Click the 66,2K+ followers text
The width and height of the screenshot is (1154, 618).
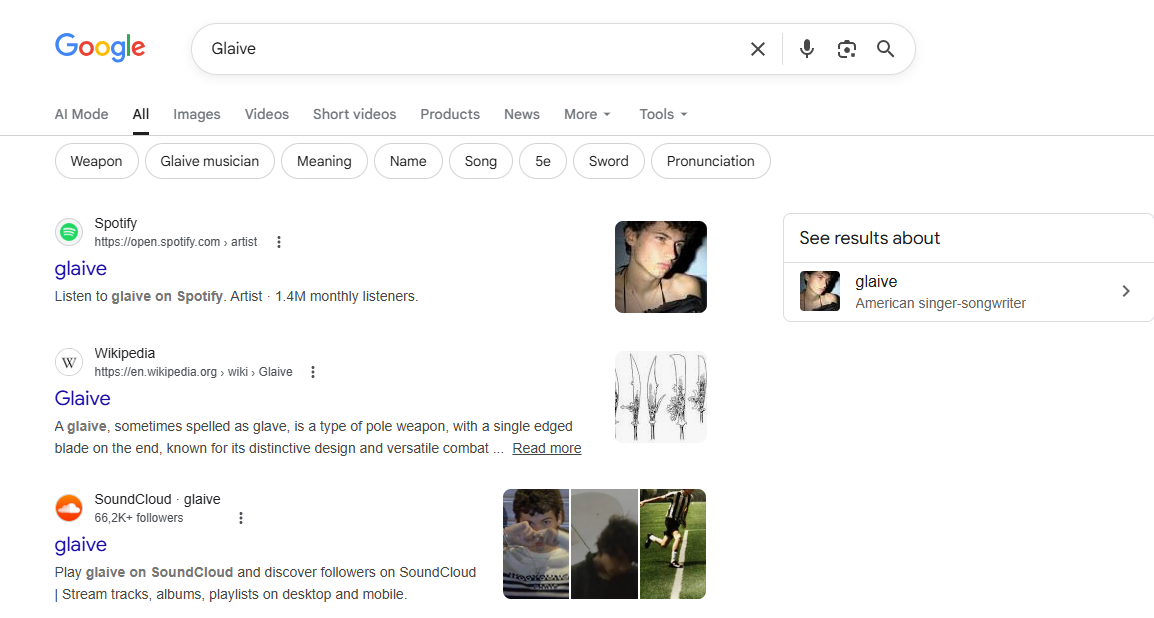click(138, 518)
